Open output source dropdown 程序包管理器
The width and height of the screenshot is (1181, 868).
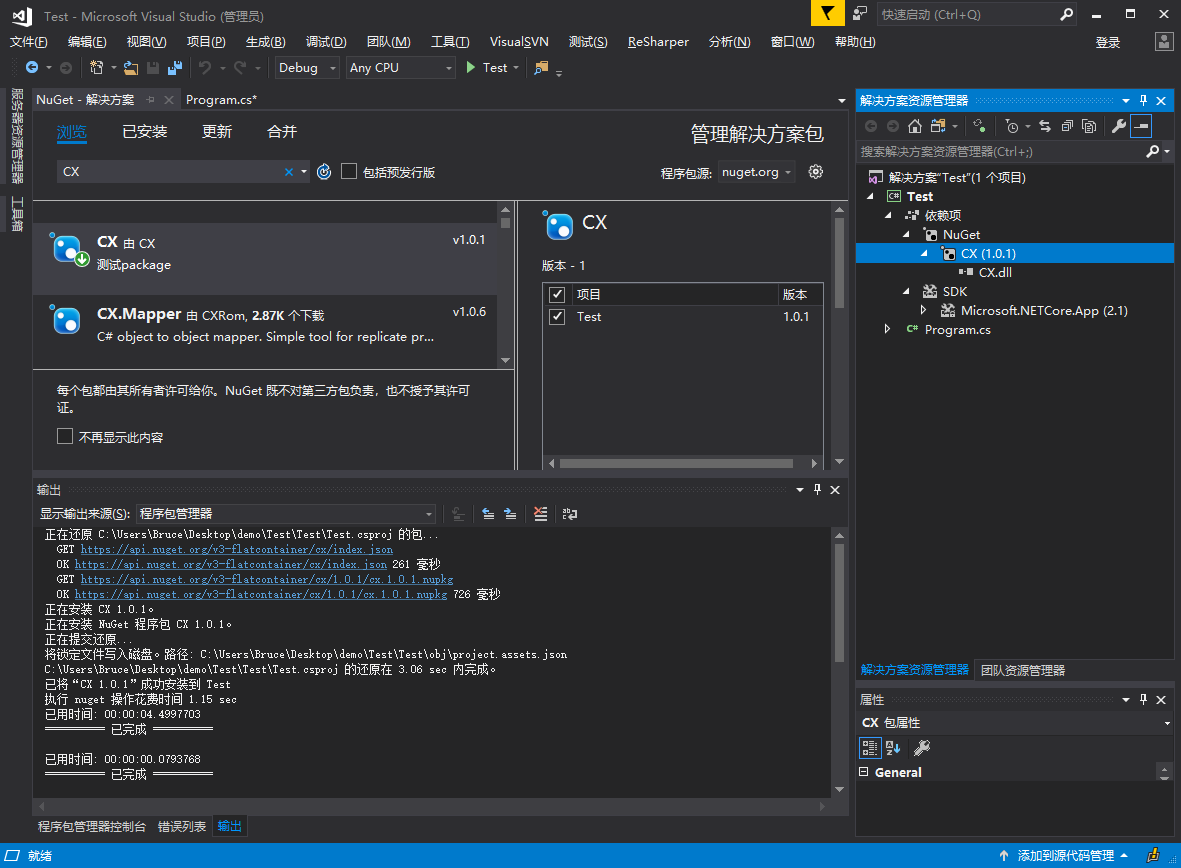coord(285,514)
